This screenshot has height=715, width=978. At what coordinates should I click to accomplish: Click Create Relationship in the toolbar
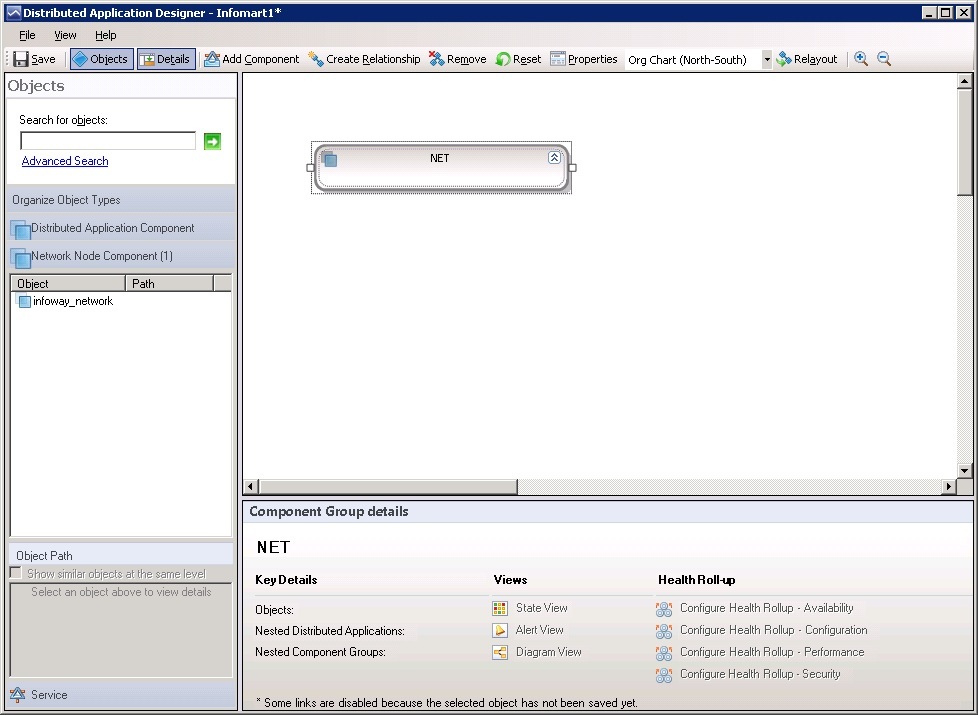point(364,59)
